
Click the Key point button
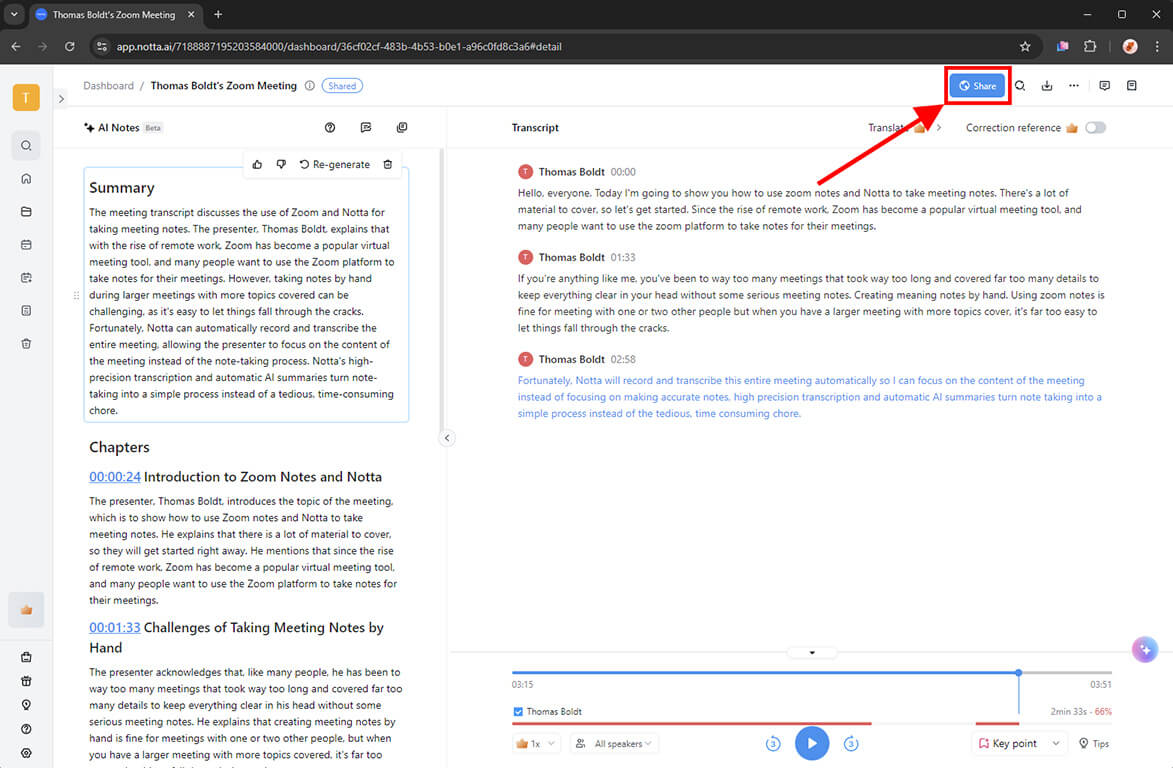coord(1008,744)
